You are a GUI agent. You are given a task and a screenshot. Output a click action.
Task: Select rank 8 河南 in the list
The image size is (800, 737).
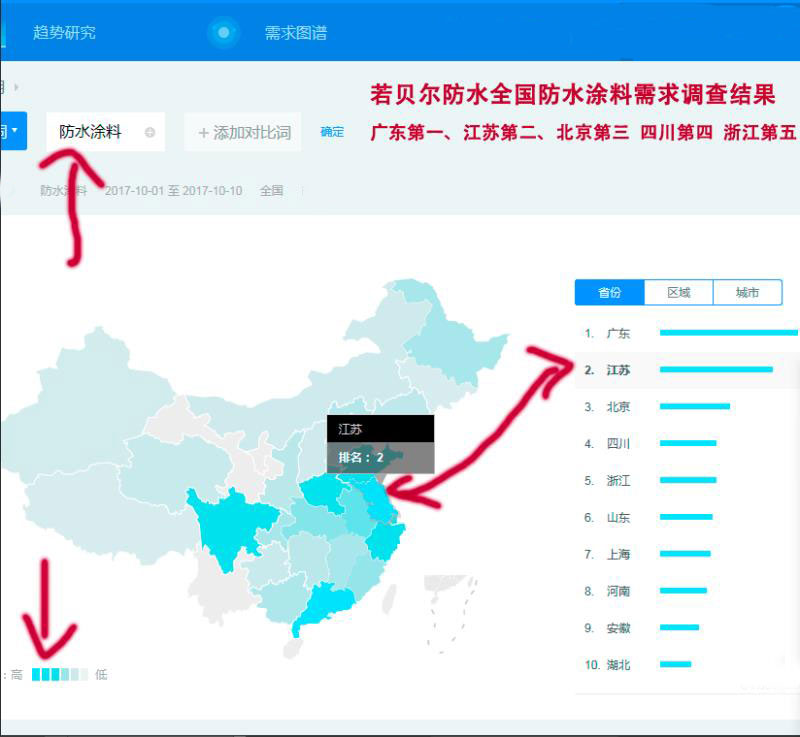pyautogui.click(x=687, y=591)
